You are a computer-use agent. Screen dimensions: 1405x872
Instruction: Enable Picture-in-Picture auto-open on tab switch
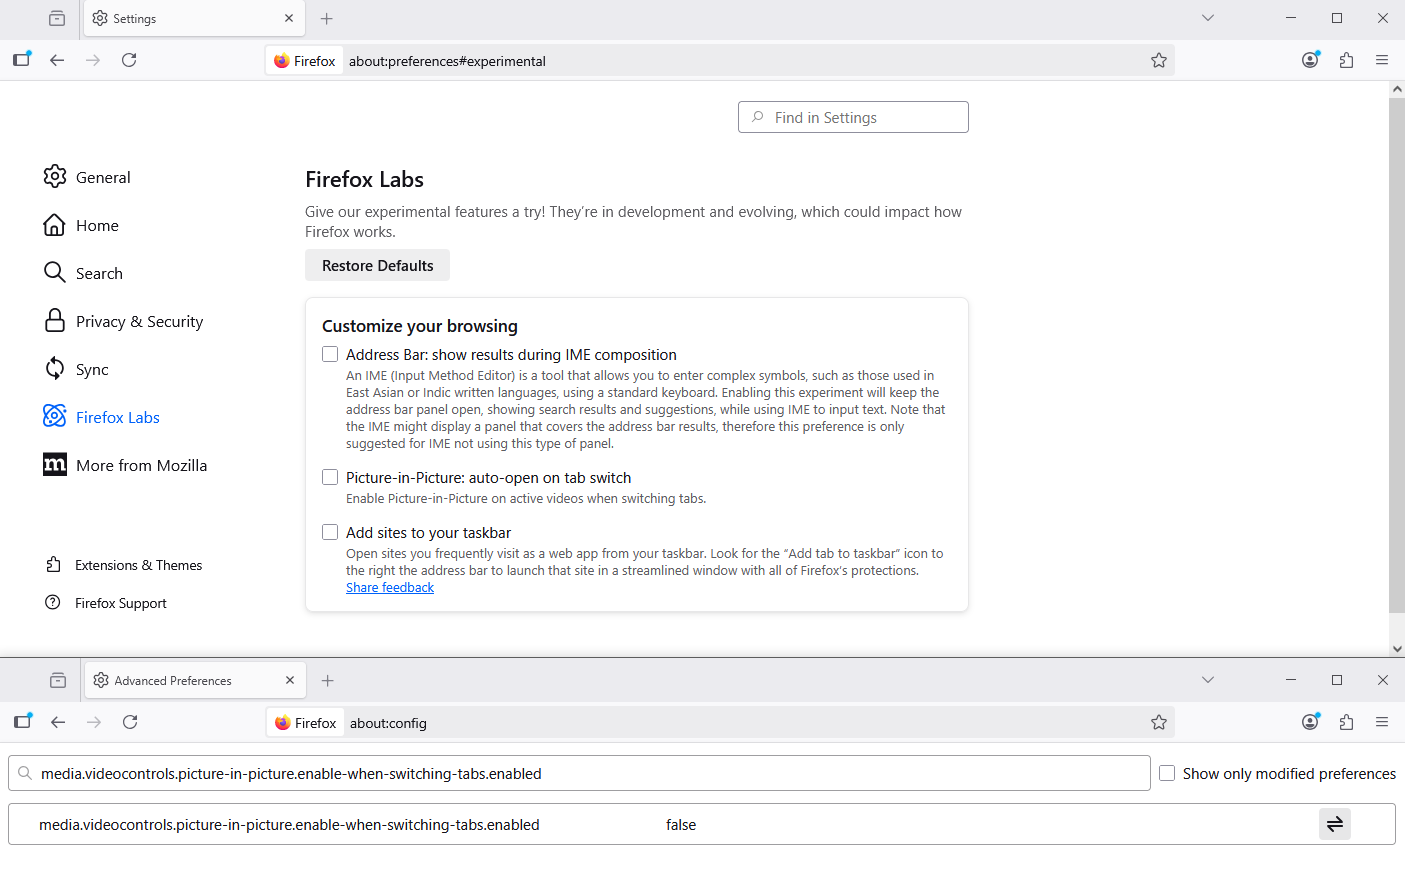[x=330, y=477]
